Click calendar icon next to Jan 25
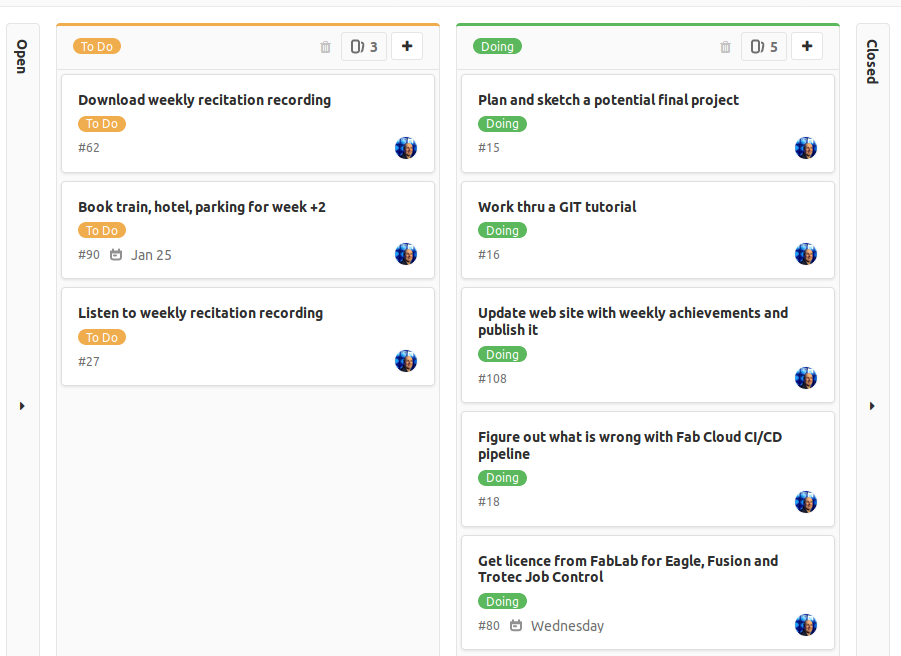 116,255
